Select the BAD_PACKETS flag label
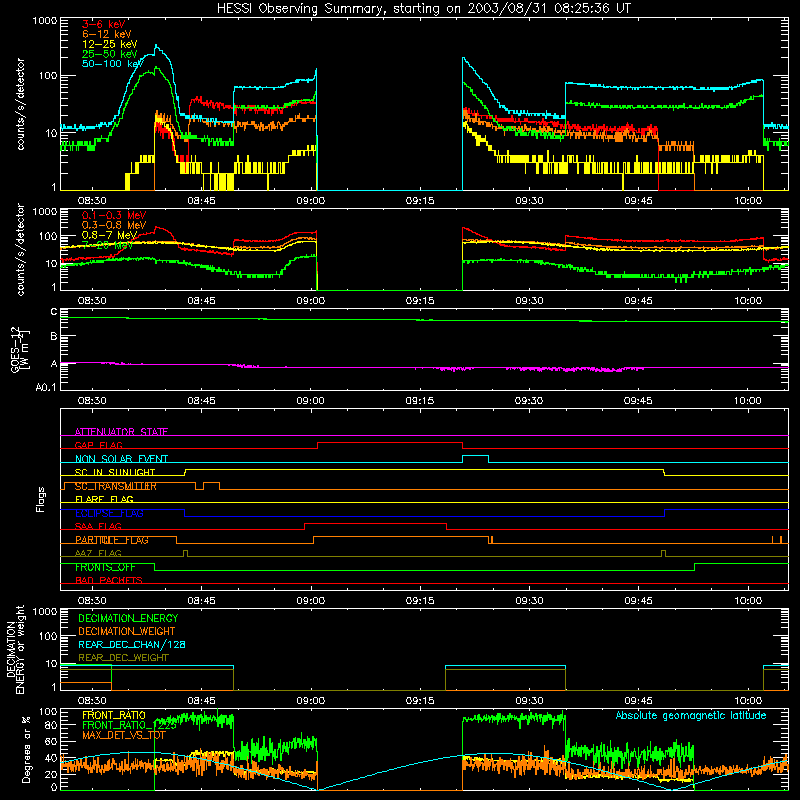 109,580
